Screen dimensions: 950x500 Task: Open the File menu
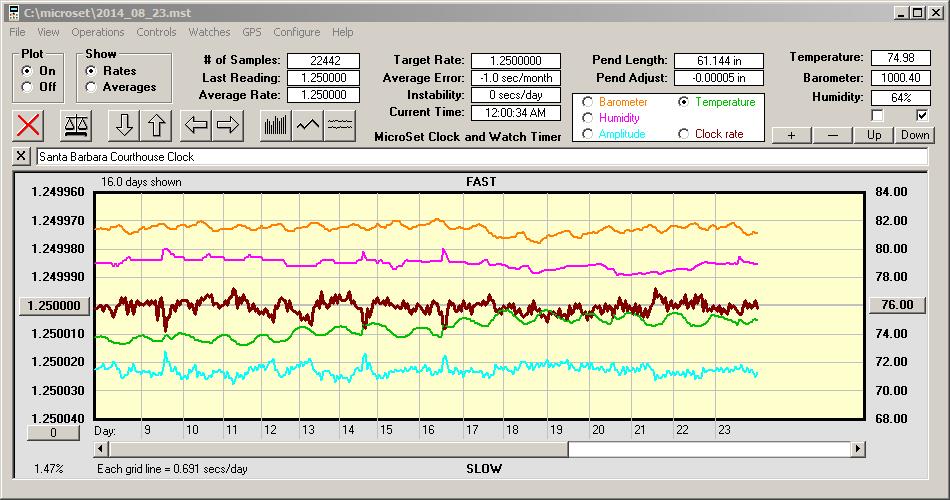tap(17, 32)
